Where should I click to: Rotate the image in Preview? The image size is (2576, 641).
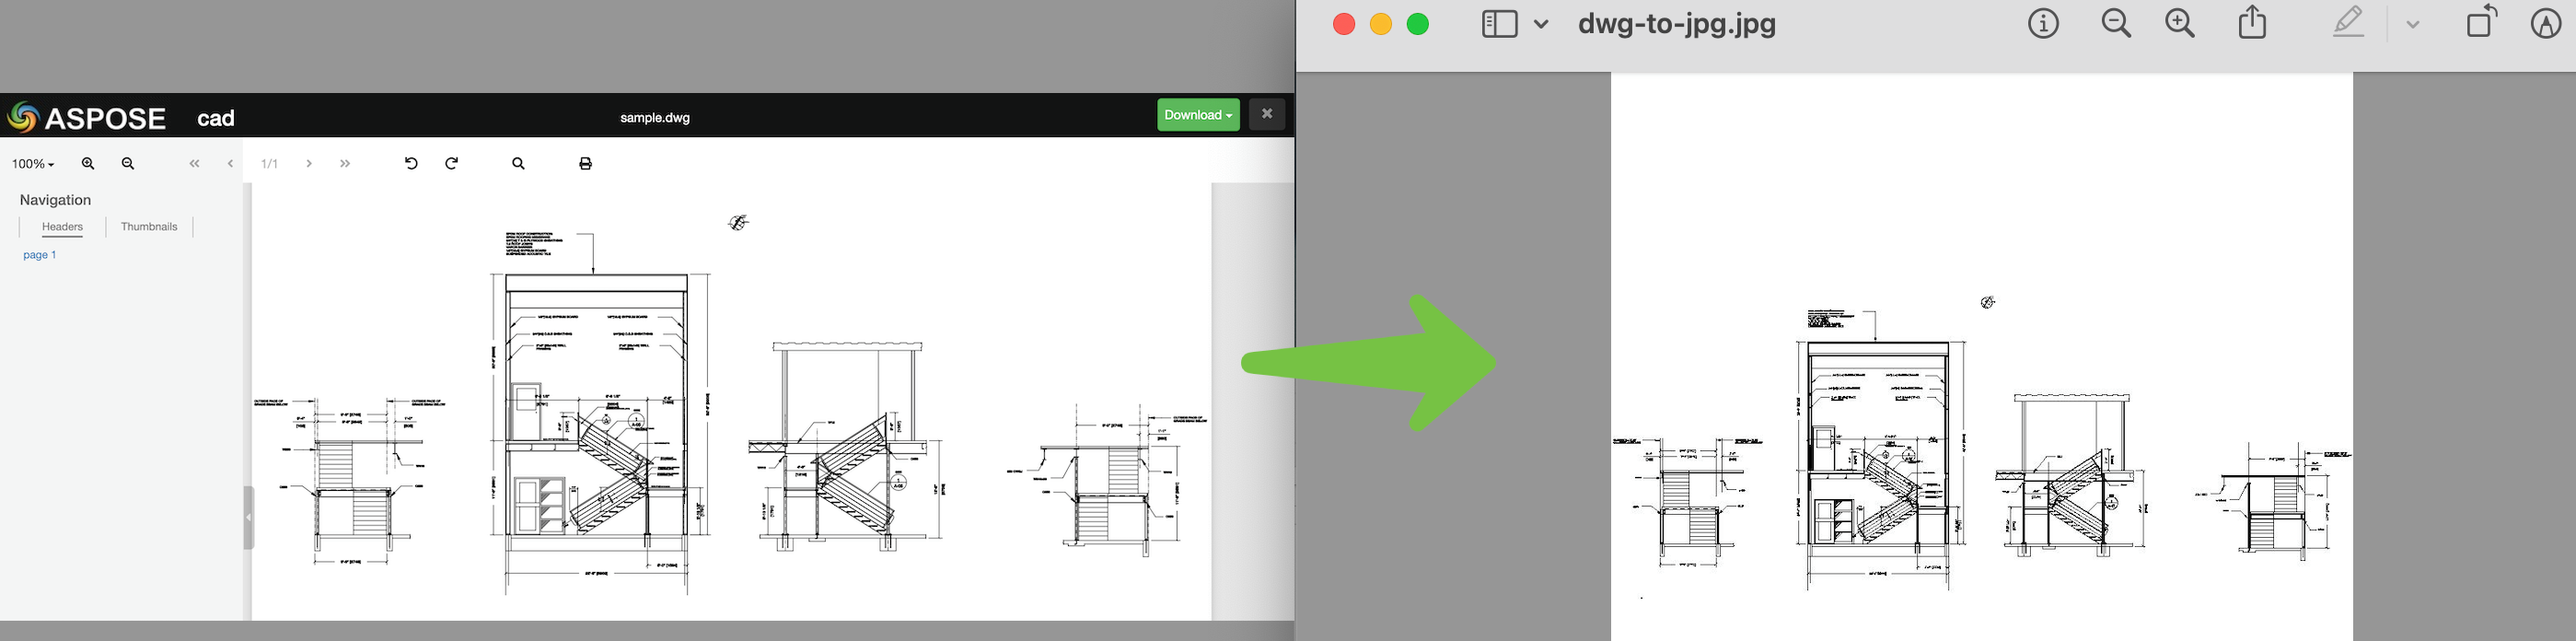point(2481,23)
